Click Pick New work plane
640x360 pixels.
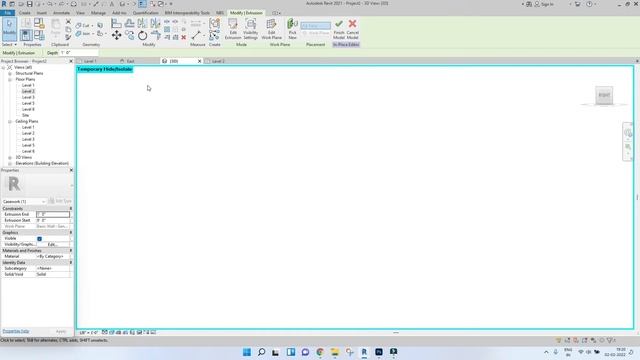pos(292,29)
